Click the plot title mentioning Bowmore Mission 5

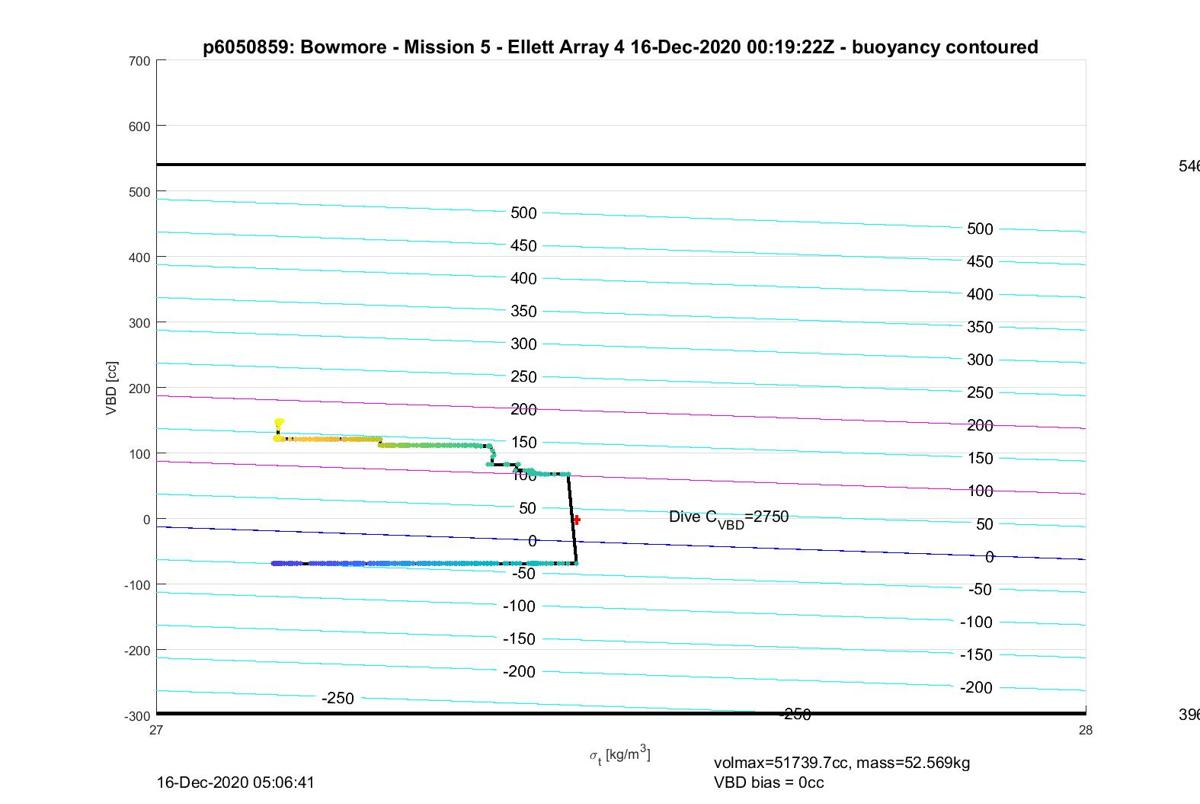point(620,47)
